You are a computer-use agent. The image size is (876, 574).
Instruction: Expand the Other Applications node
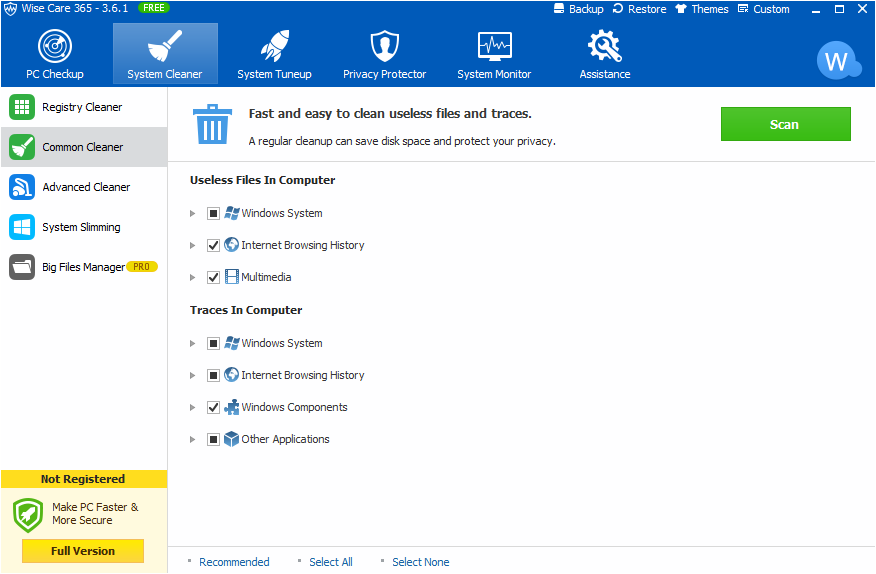click(x=192, y=439)
